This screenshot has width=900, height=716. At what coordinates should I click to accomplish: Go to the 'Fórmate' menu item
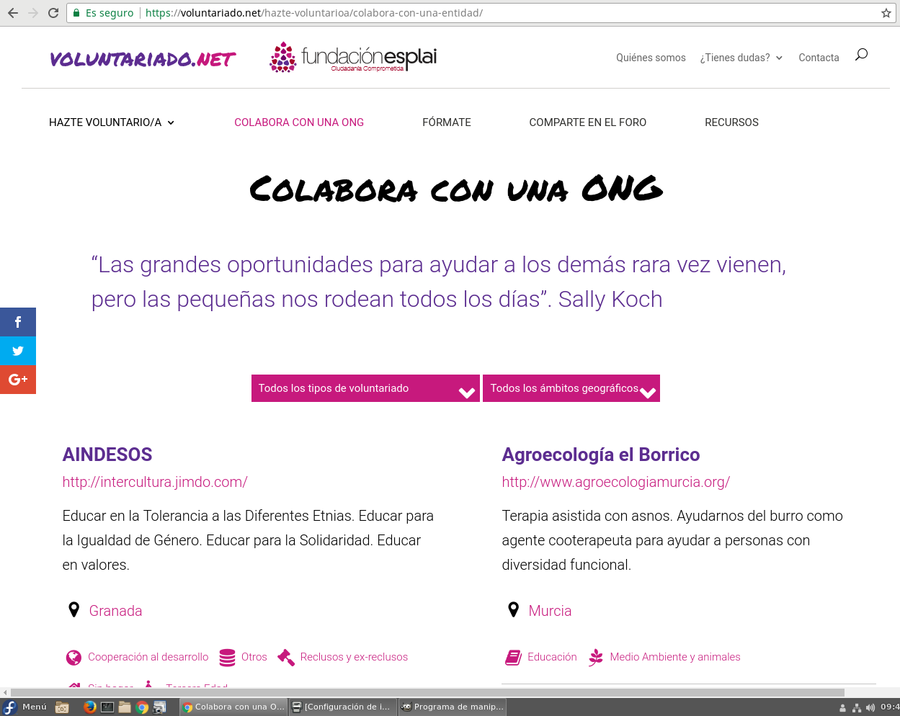click(446, 122)
